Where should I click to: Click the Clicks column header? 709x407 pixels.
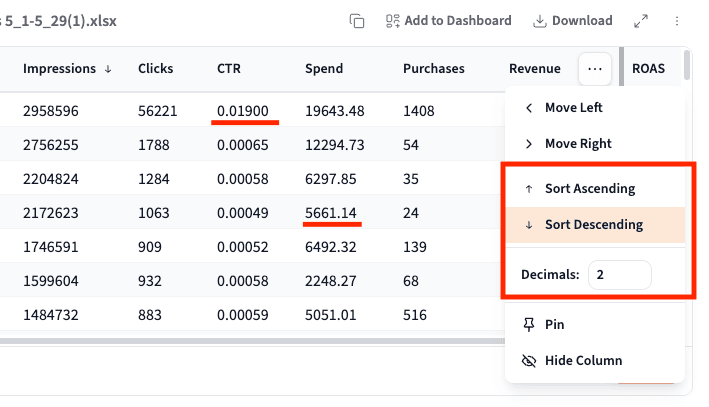(155, 69)
